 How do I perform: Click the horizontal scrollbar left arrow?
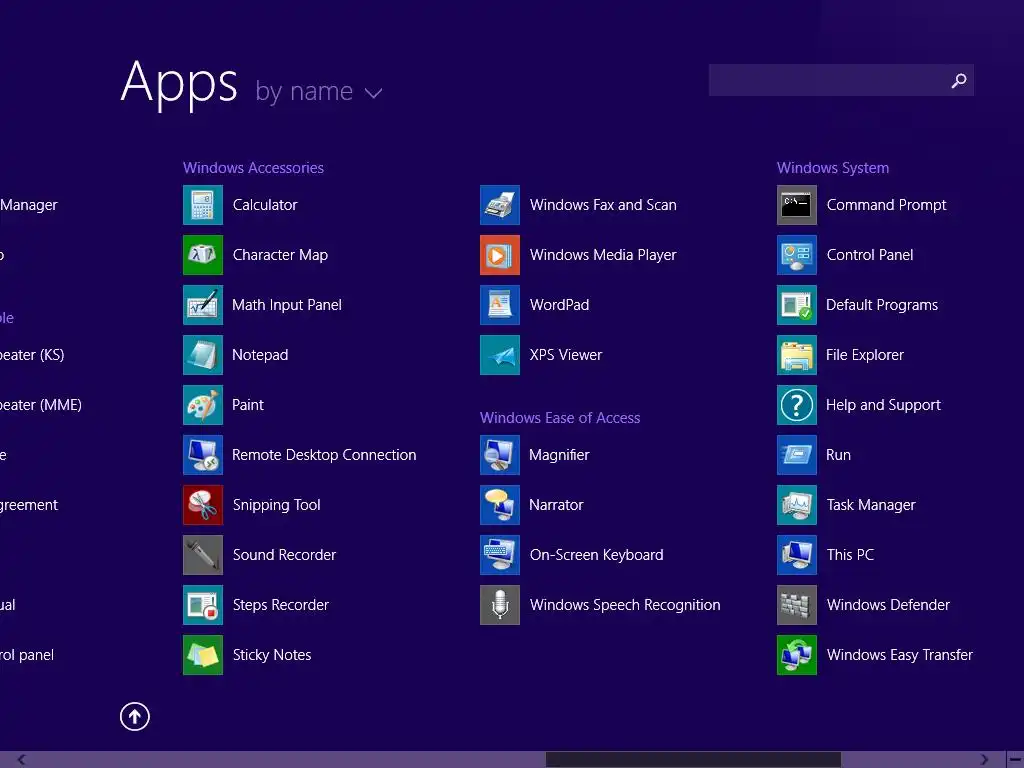coord(22,760)
